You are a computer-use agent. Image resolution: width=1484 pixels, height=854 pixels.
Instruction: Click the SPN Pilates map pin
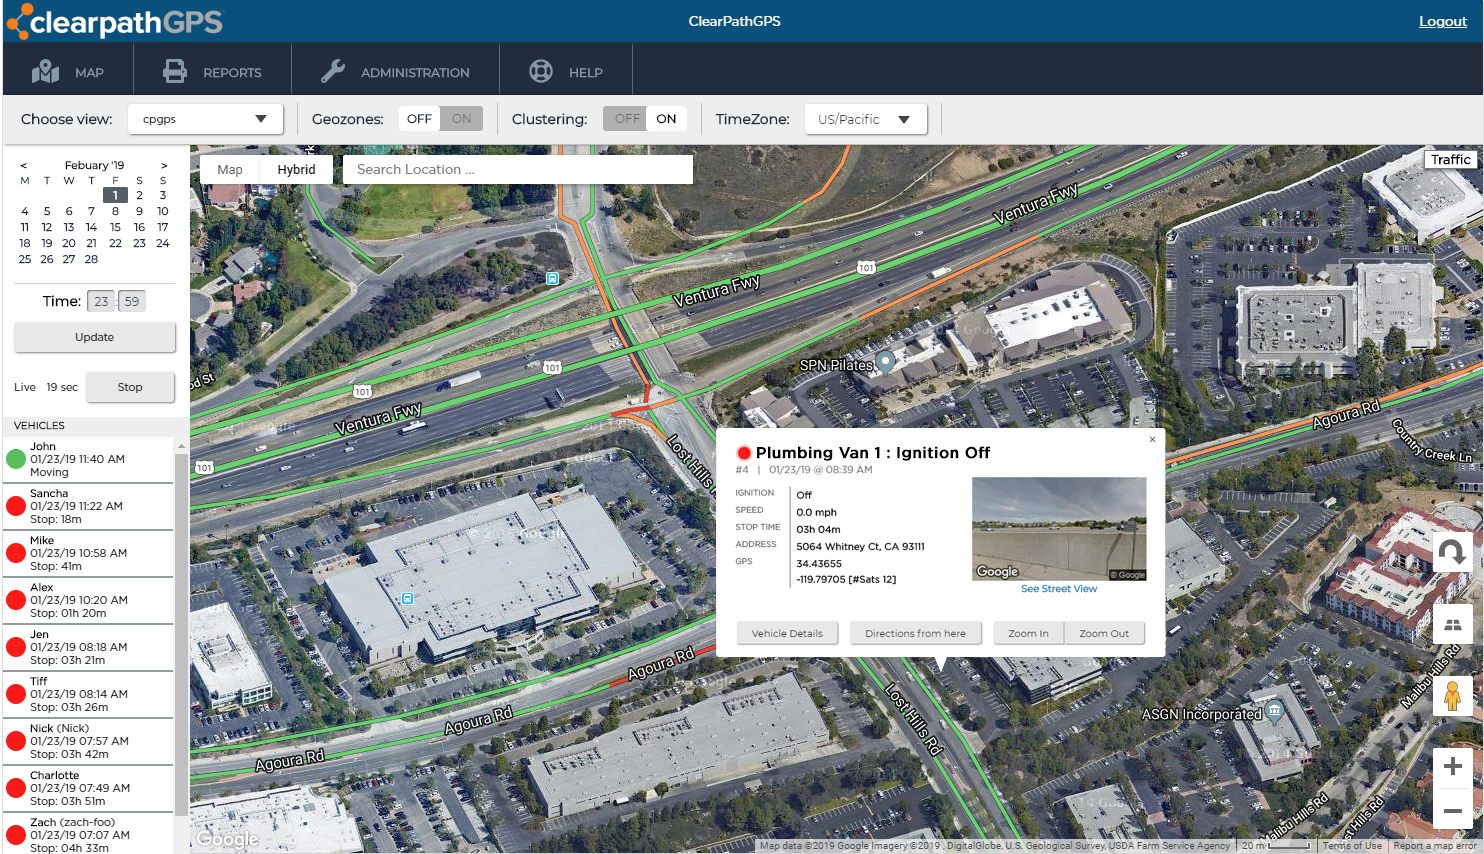tap(885, 361)
